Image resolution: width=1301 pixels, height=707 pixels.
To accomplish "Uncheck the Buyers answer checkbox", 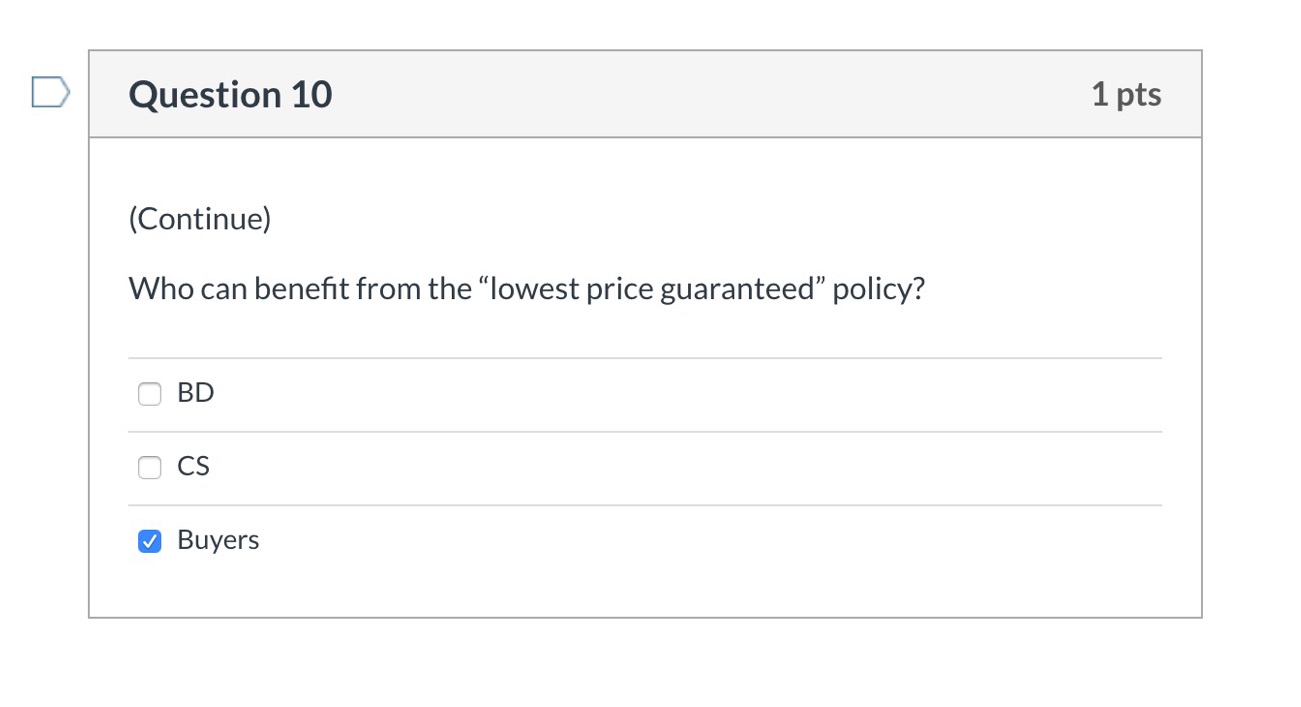I will click(149, 541).
